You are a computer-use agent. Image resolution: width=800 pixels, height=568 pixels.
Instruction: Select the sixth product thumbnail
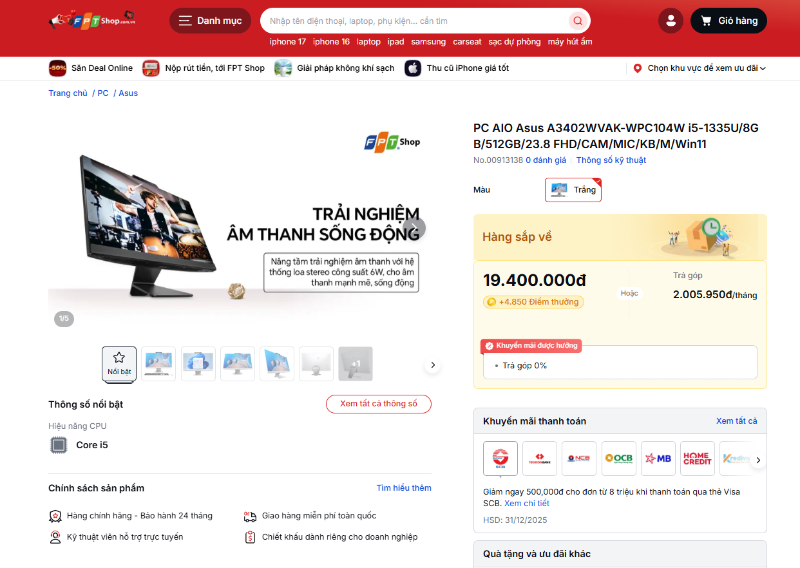[x=316, y=364]
